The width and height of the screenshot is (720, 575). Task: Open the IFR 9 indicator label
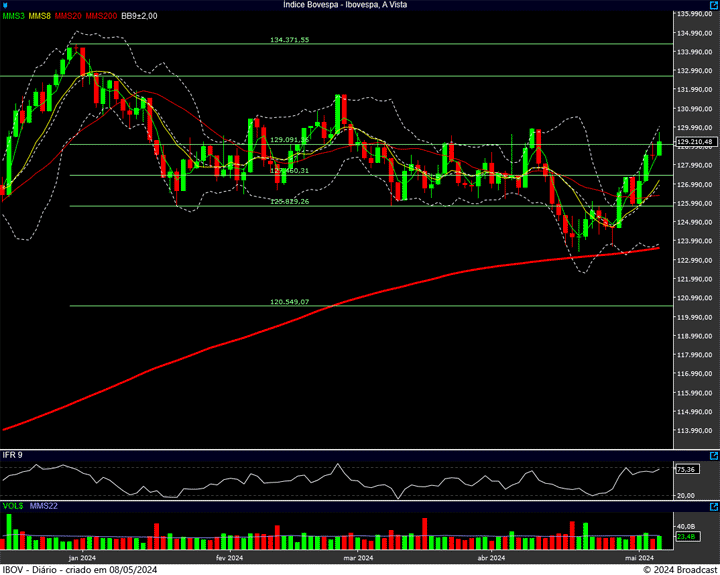[13, 455]
